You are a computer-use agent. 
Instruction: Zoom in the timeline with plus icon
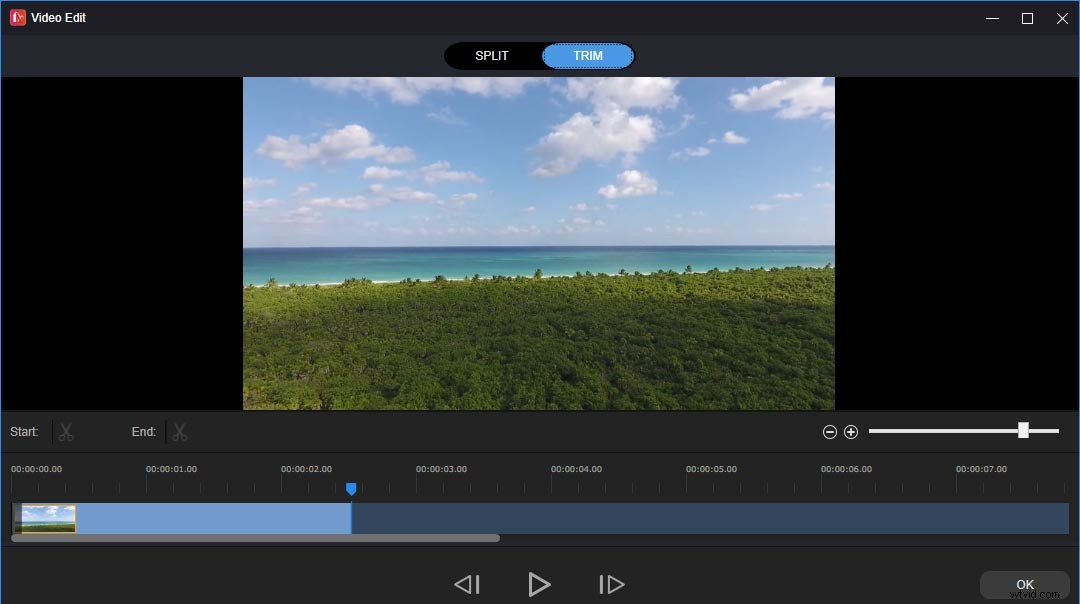click(x=851, y=431)
